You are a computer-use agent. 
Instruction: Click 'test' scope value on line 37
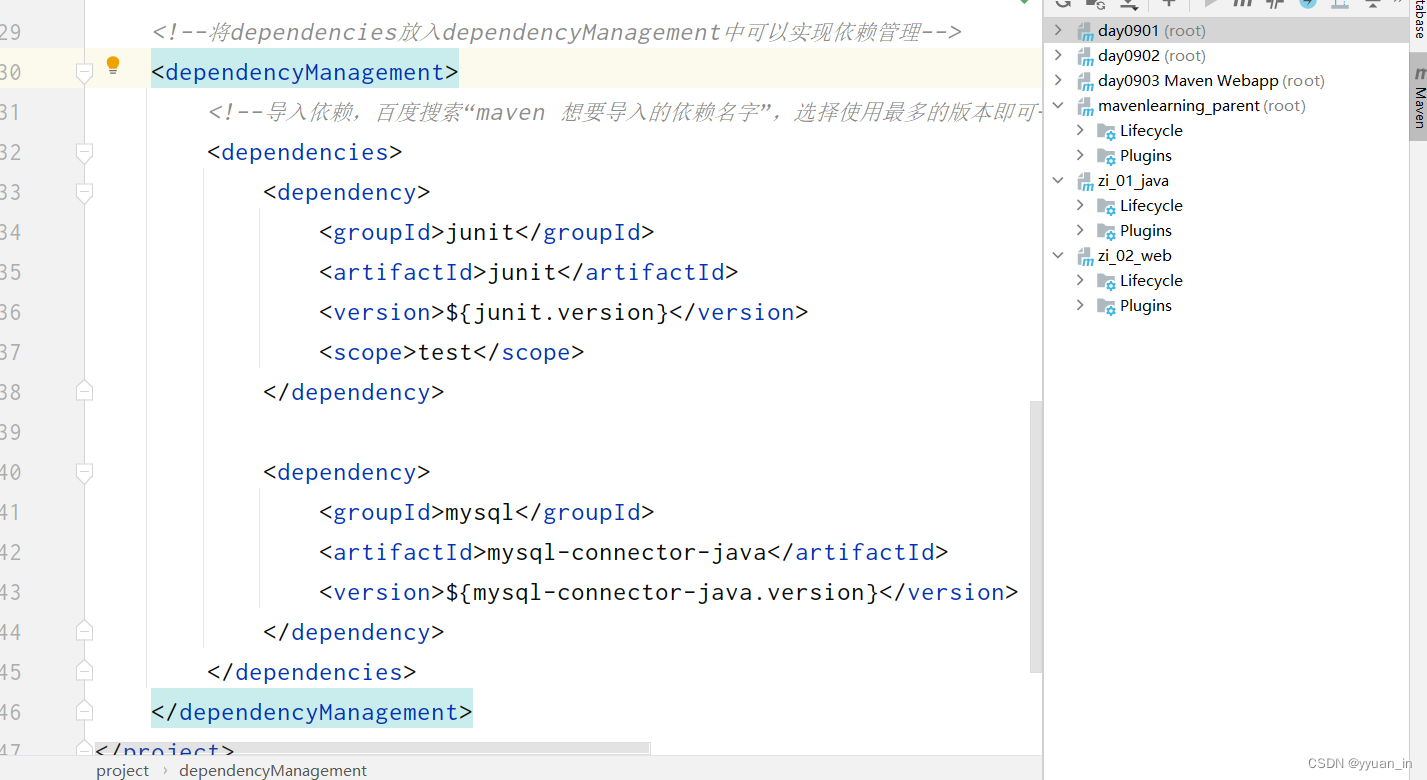click(x=445, y=352)
